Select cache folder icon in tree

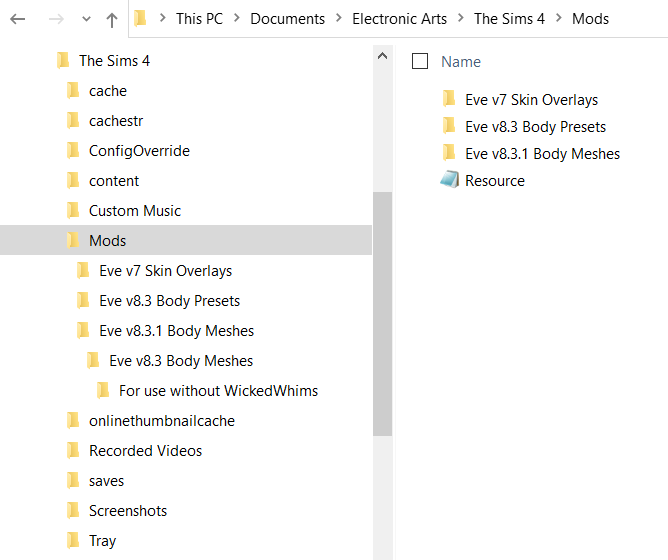(73, 90)
